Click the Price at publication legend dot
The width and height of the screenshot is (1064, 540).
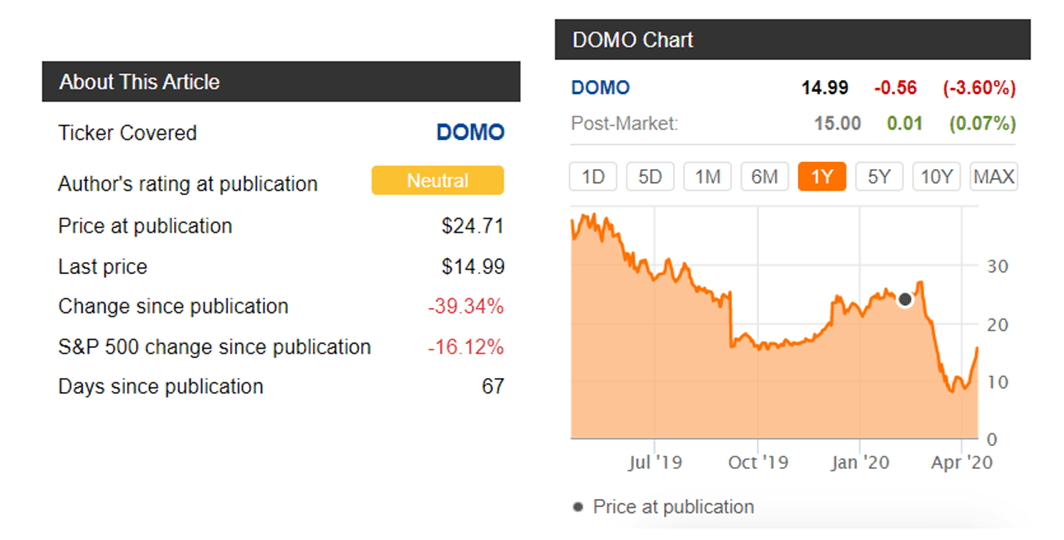point(578,507)
